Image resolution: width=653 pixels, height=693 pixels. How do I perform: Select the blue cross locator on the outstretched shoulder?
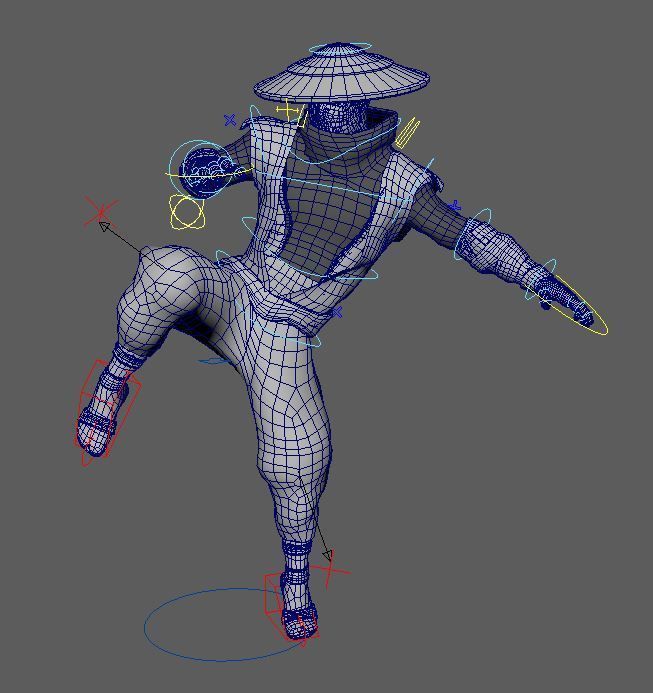pyautogui.click(x=455, y=206)
